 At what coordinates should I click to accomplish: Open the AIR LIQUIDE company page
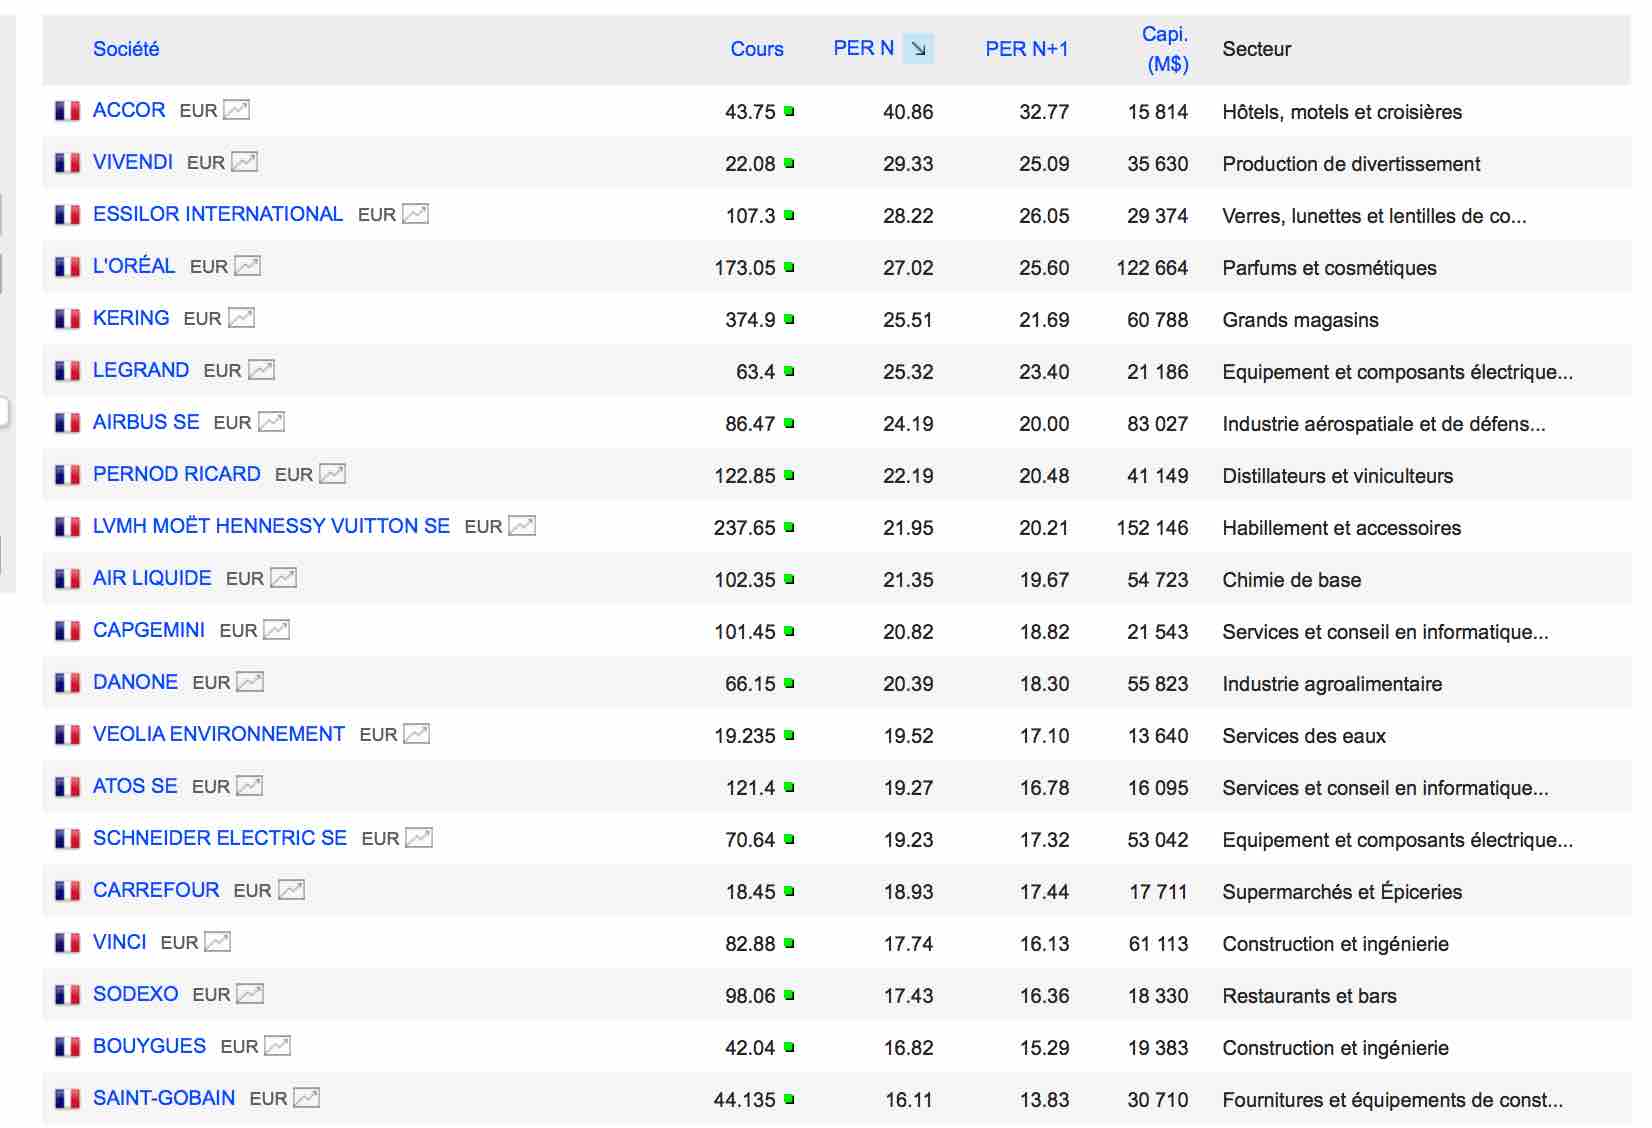tap(152, 578)
